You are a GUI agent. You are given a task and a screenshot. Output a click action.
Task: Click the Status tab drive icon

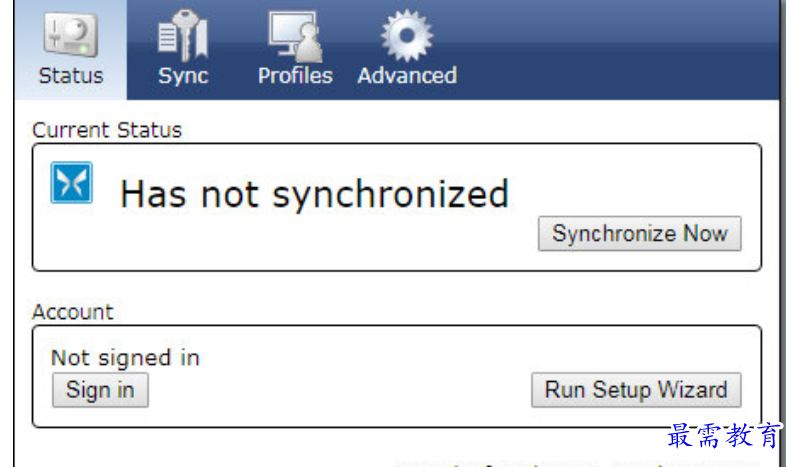(x=69, y=34)
